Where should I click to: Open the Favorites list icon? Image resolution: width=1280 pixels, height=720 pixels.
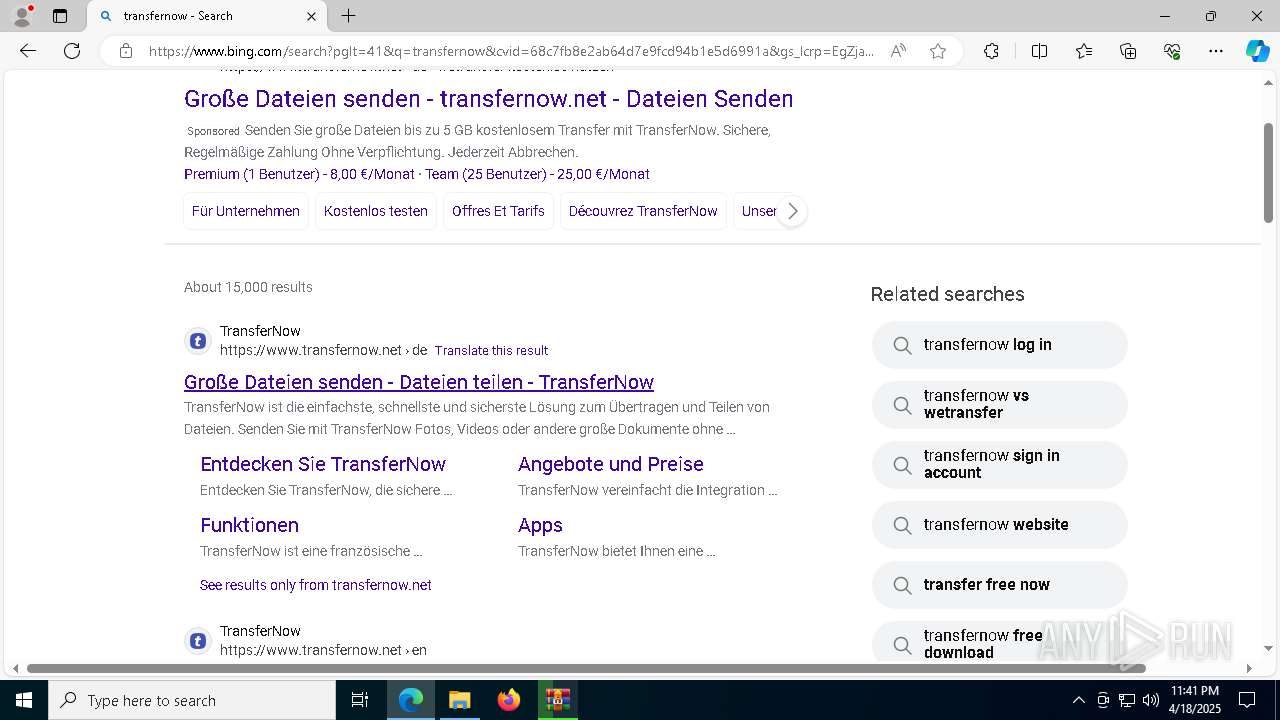tap(1084, 51)
